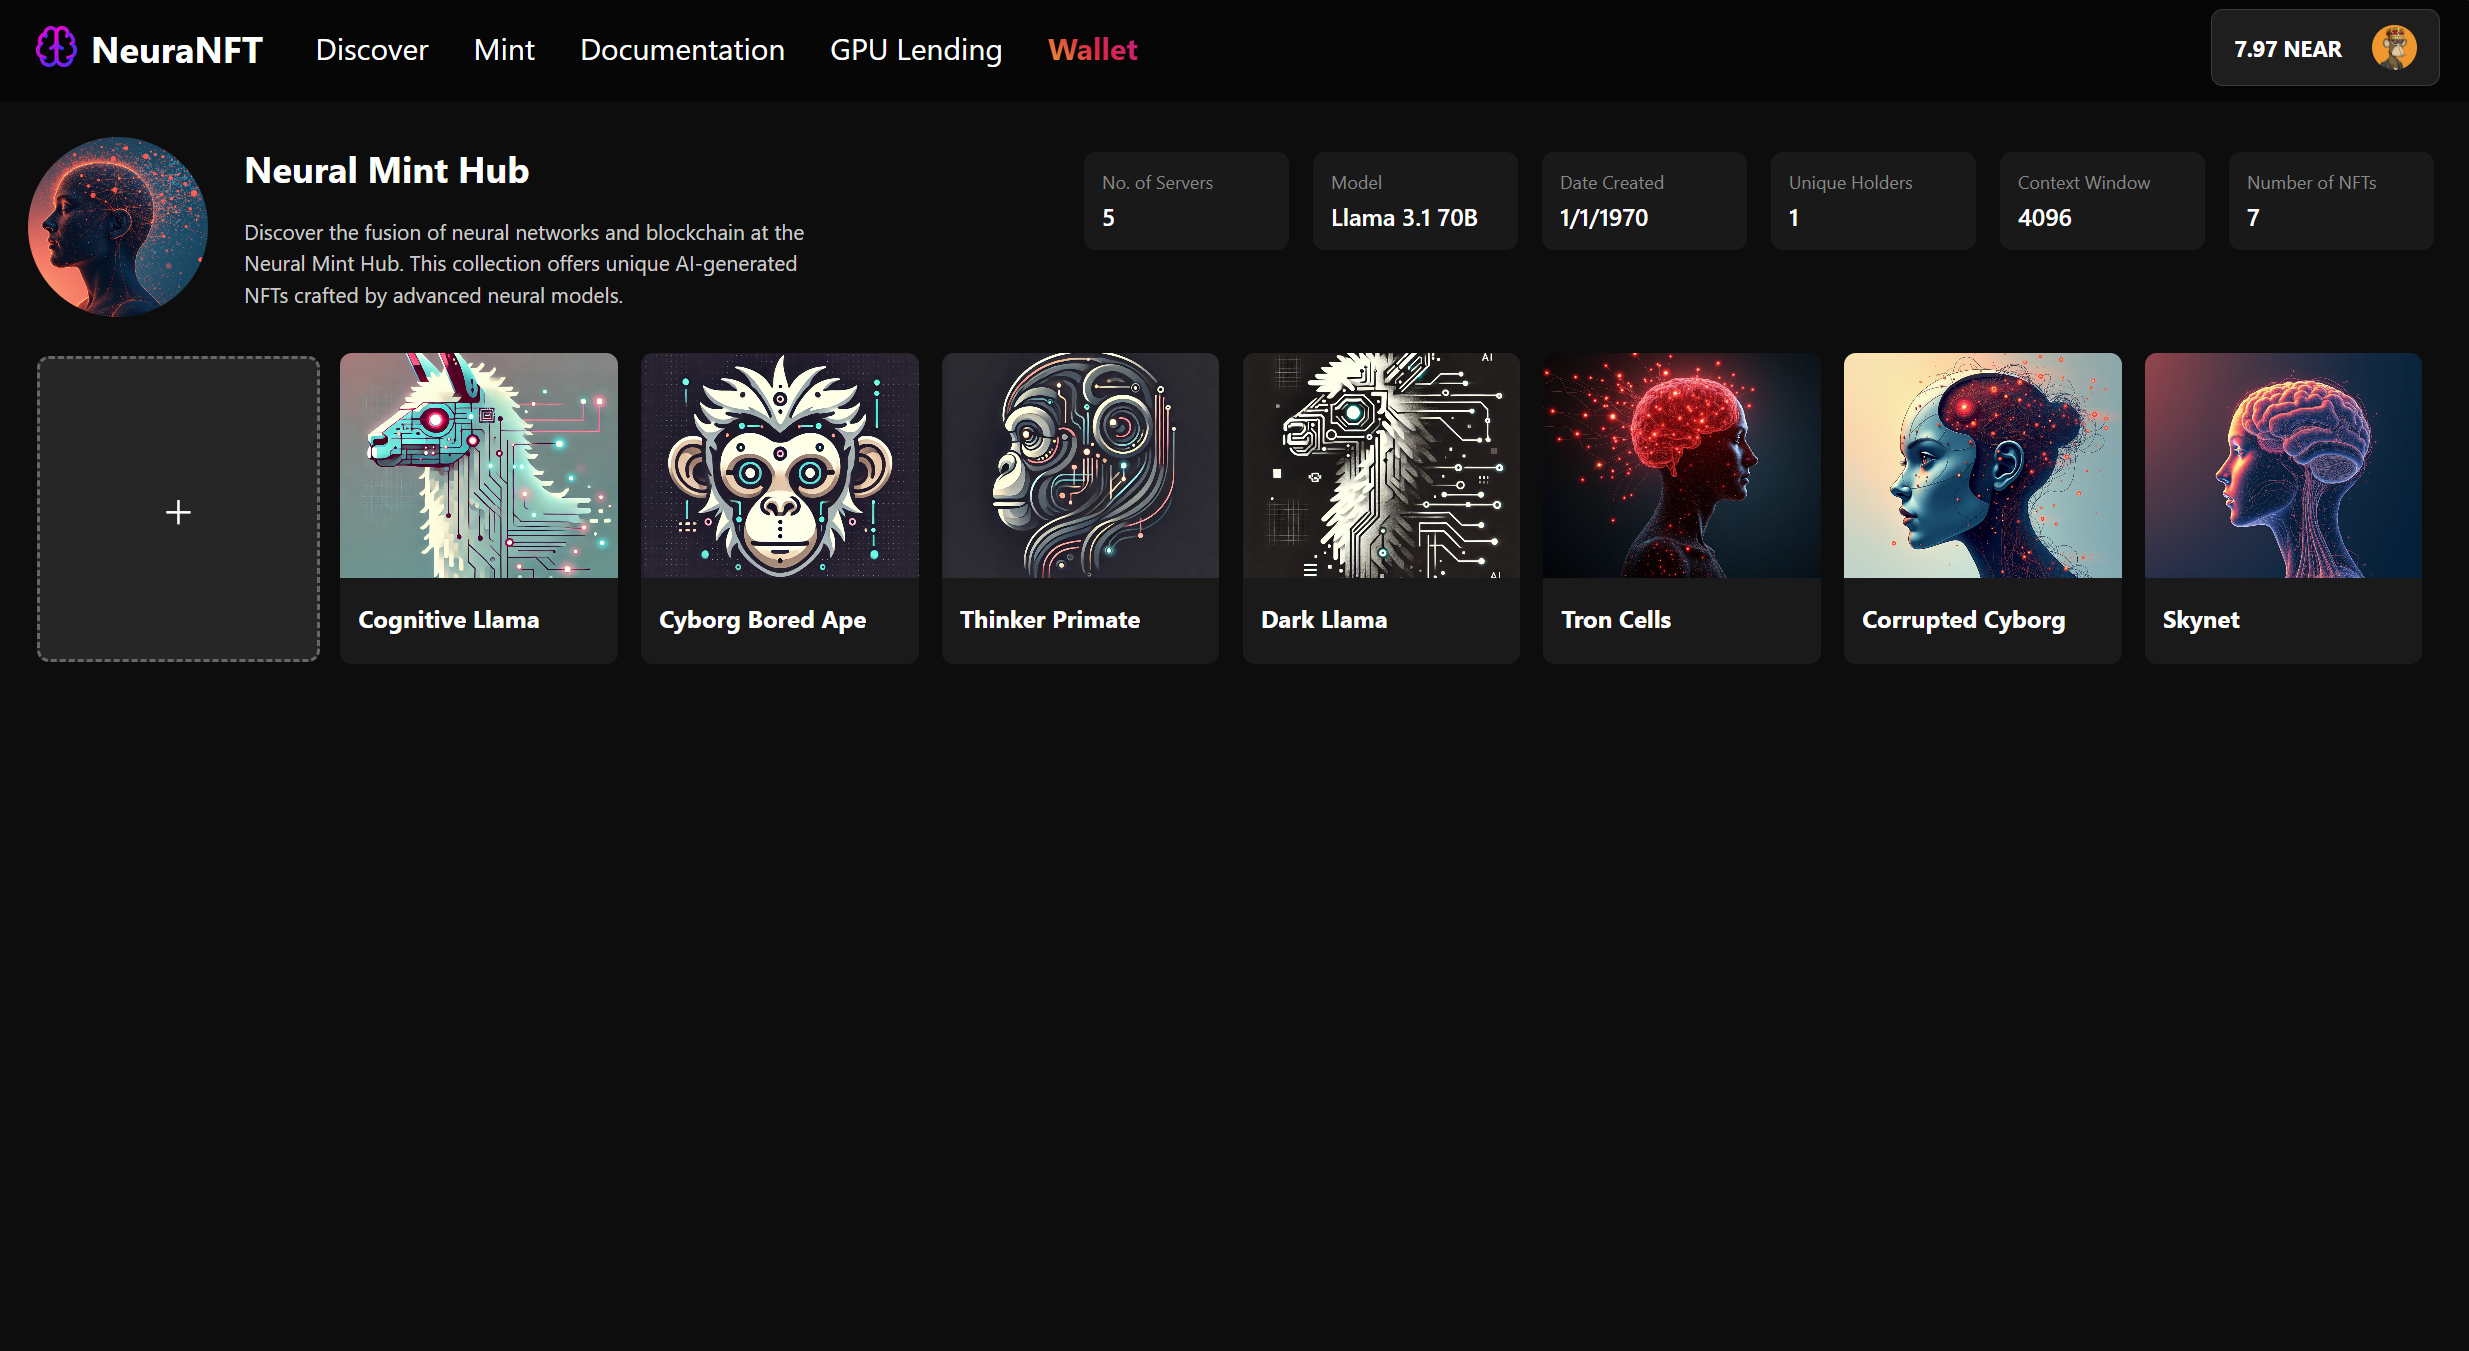
Task: Click the NeuraNFT brain logo icon
Action: point(56,48)
